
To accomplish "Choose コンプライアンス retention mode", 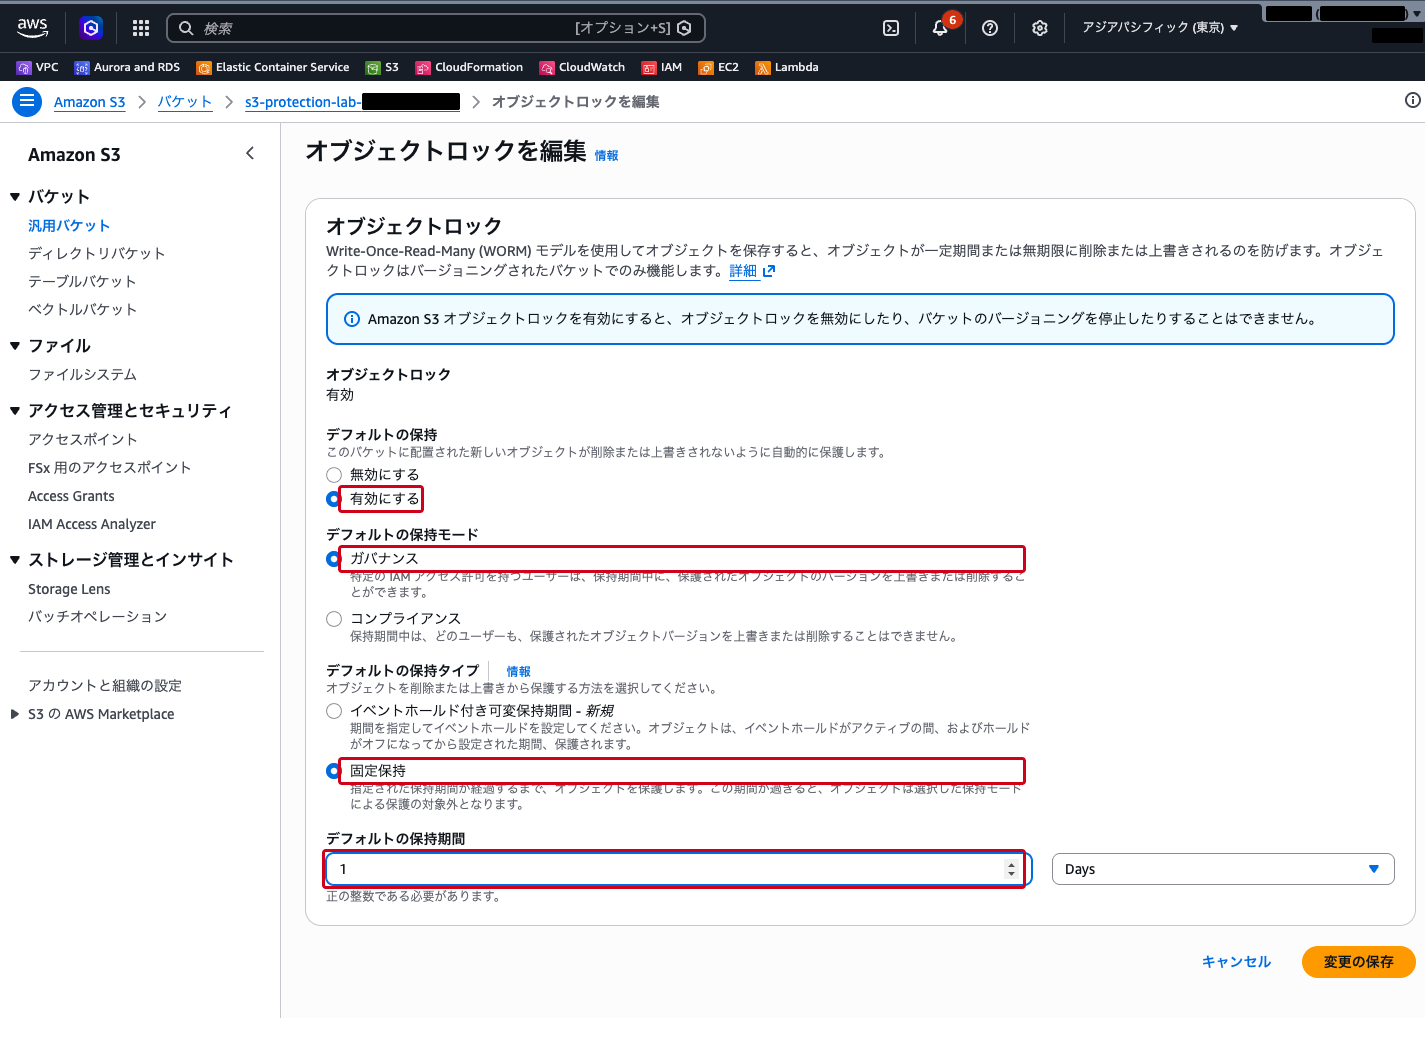I will (334, 619).
